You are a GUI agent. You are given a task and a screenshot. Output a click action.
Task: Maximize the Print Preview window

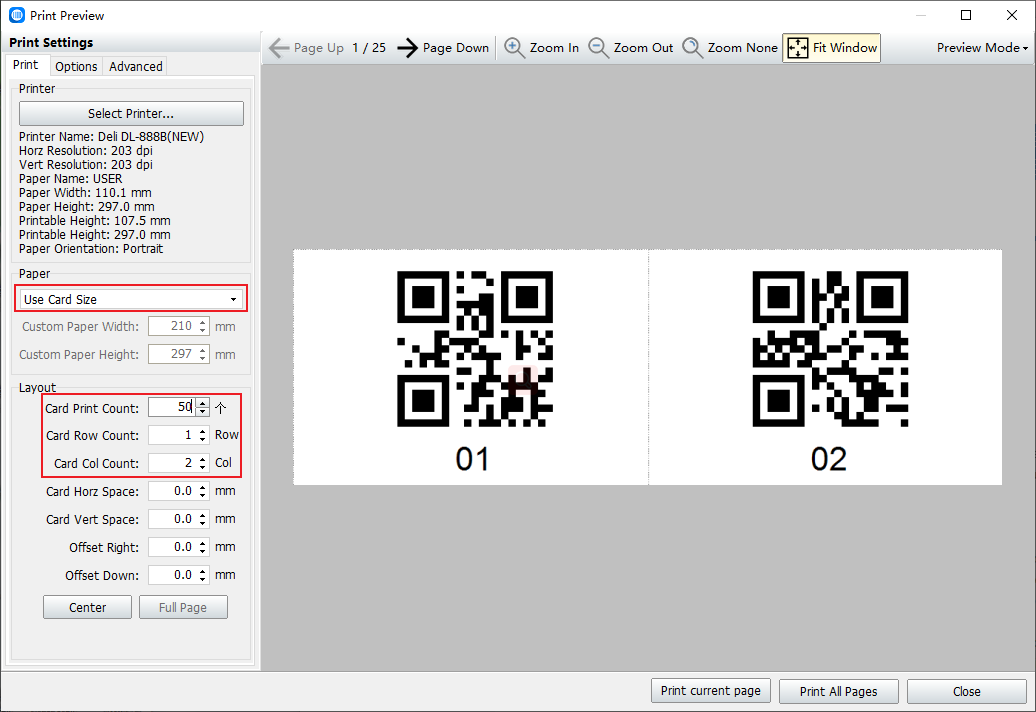pyautogui.click(x=966, y=15)
